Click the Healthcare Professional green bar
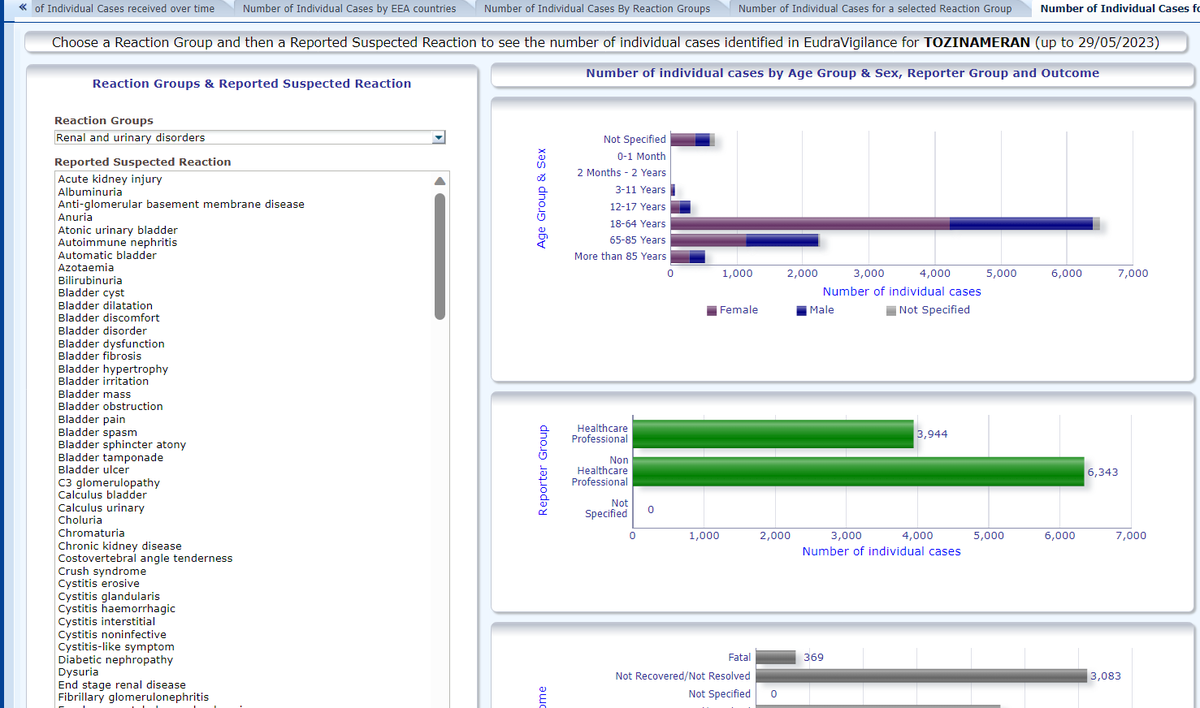Image resolution: width=1200 pixels, height=708 pixels. 773,434
